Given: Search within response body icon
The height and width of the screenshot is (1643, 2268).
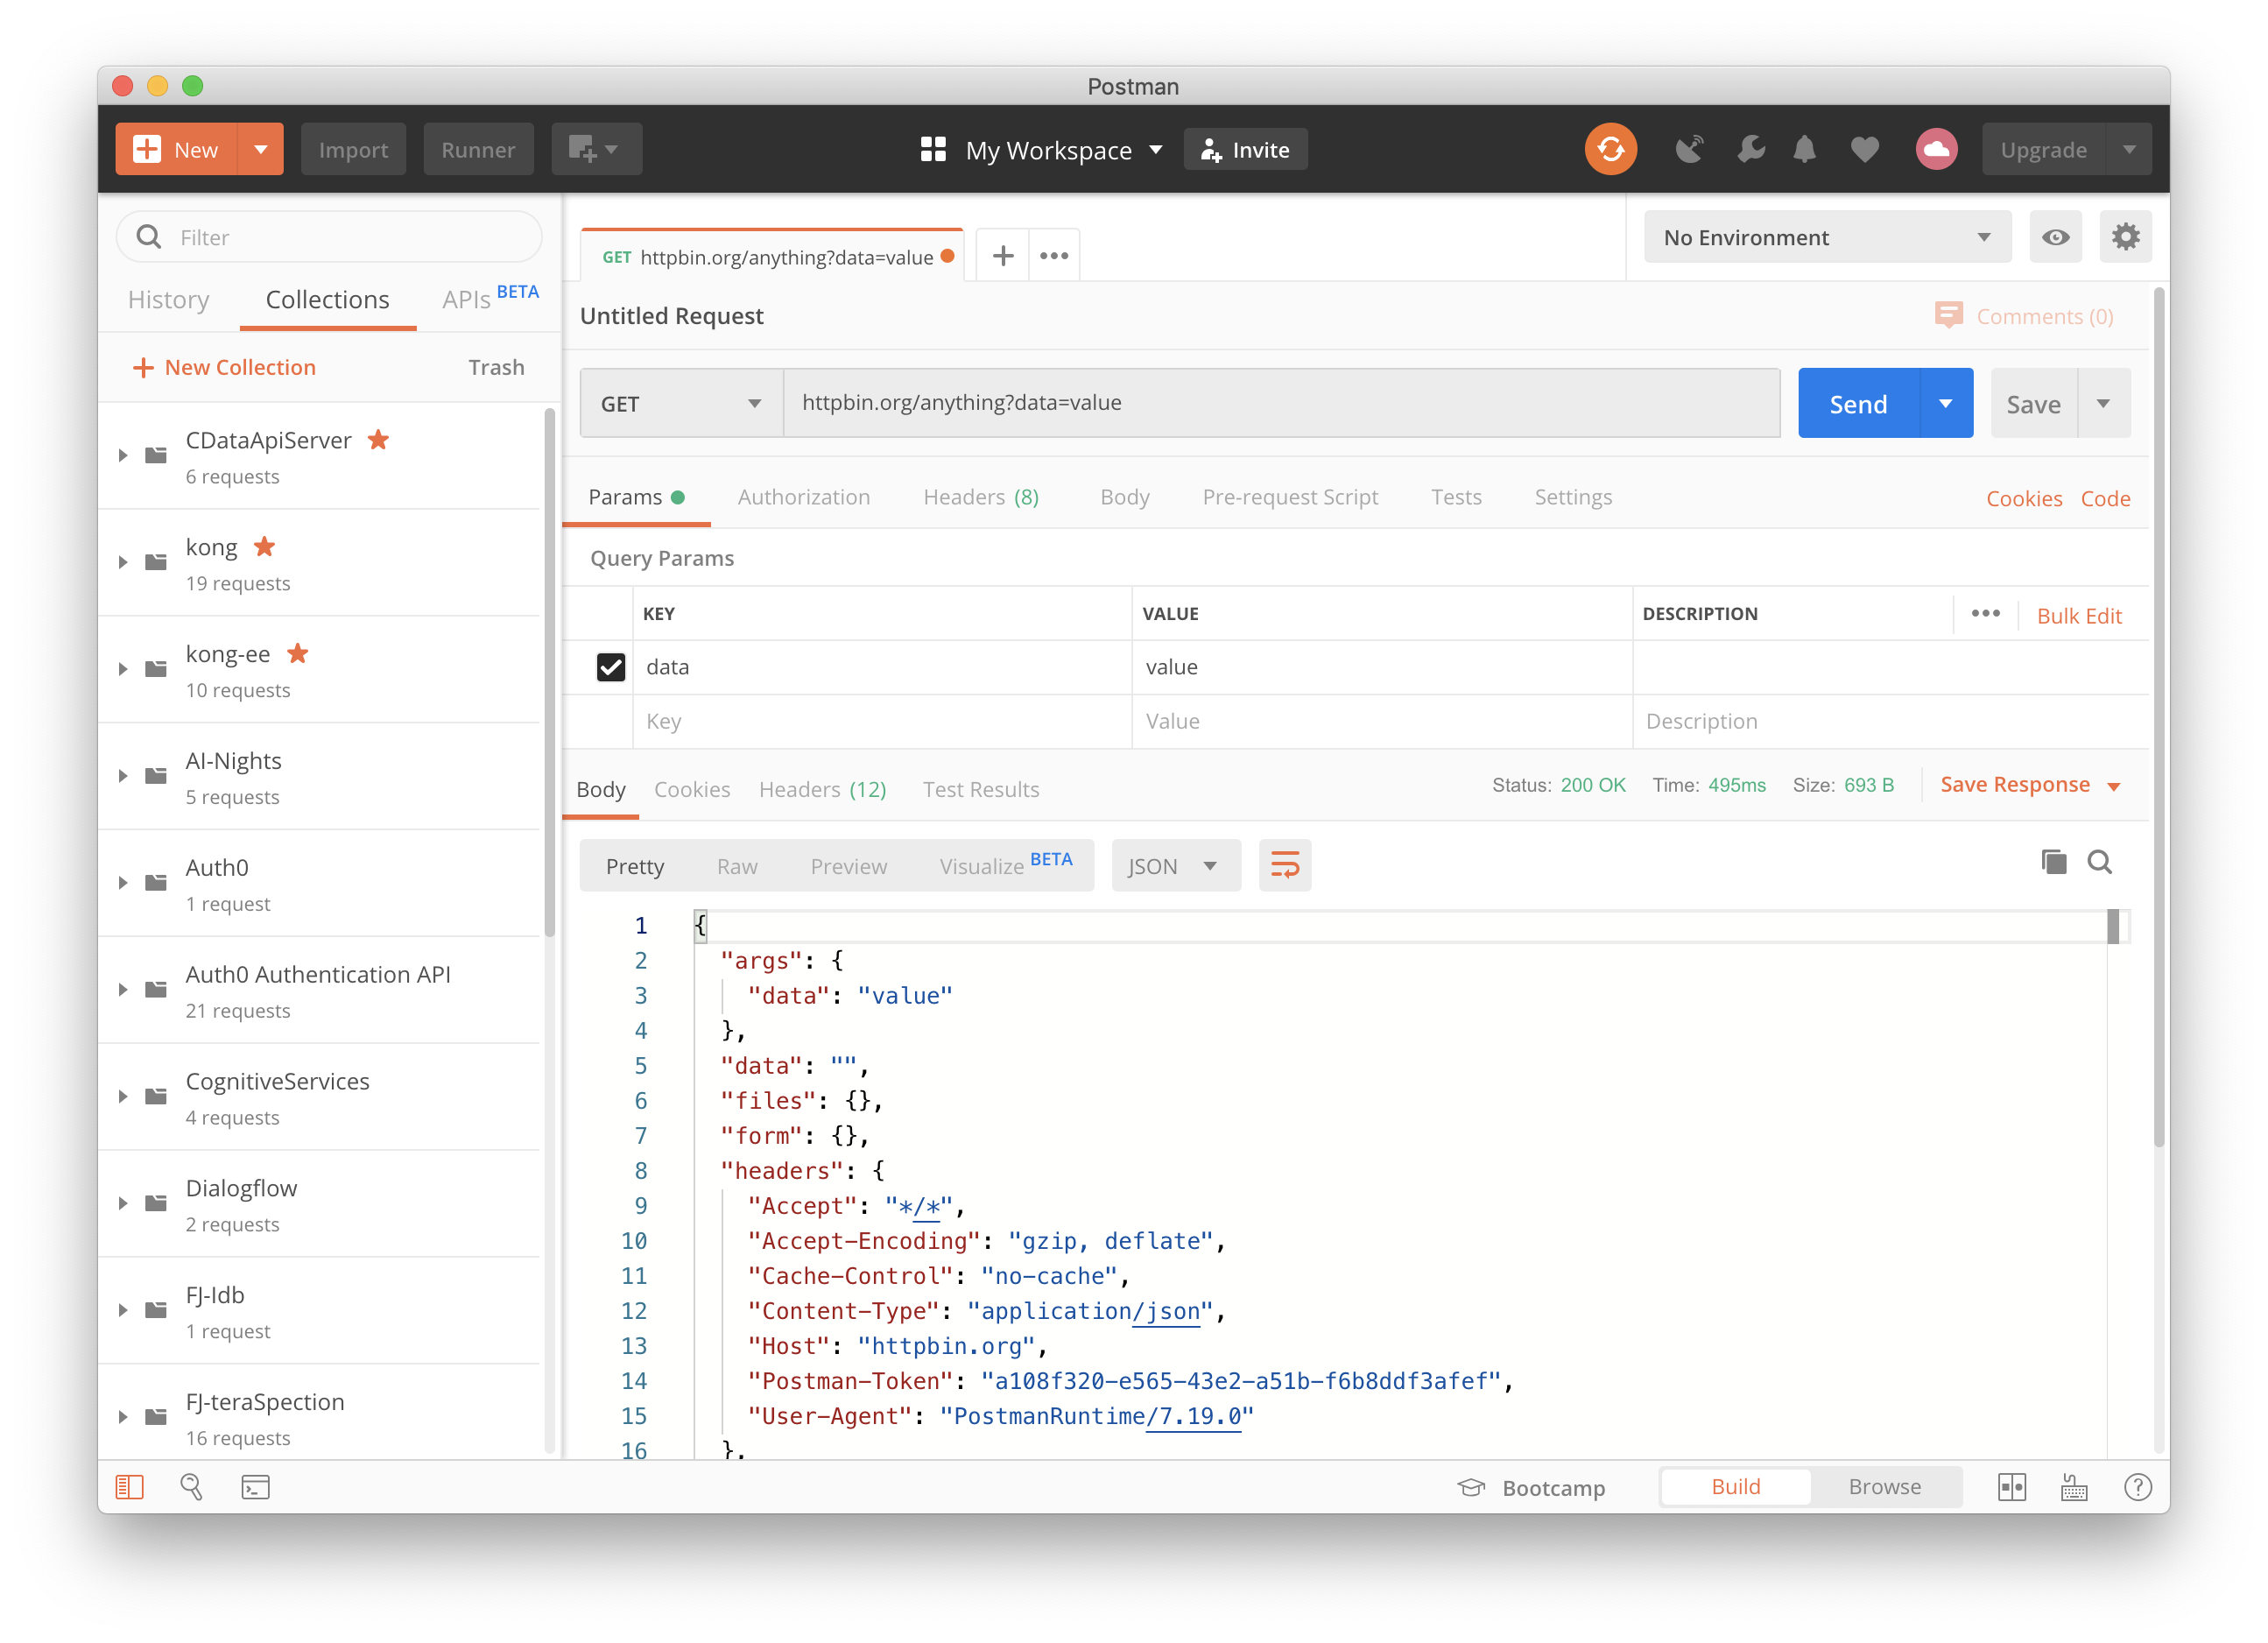Looking at the screenshot, I should click(2099, 862).
